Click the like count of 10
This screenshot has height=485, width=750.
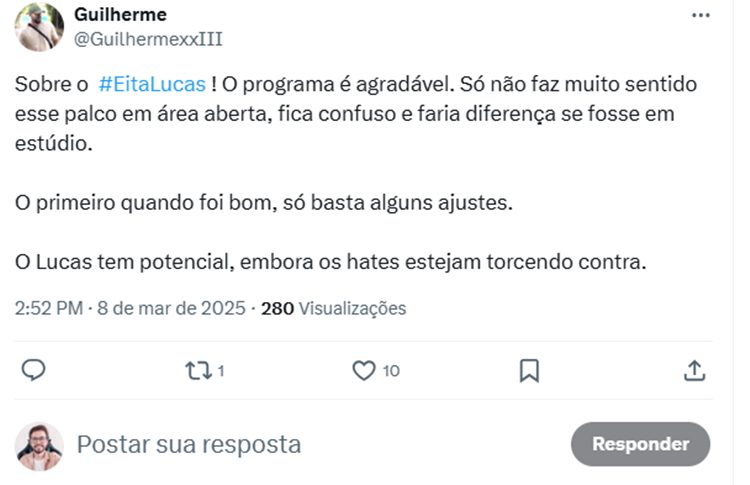(x=391, y=371)
